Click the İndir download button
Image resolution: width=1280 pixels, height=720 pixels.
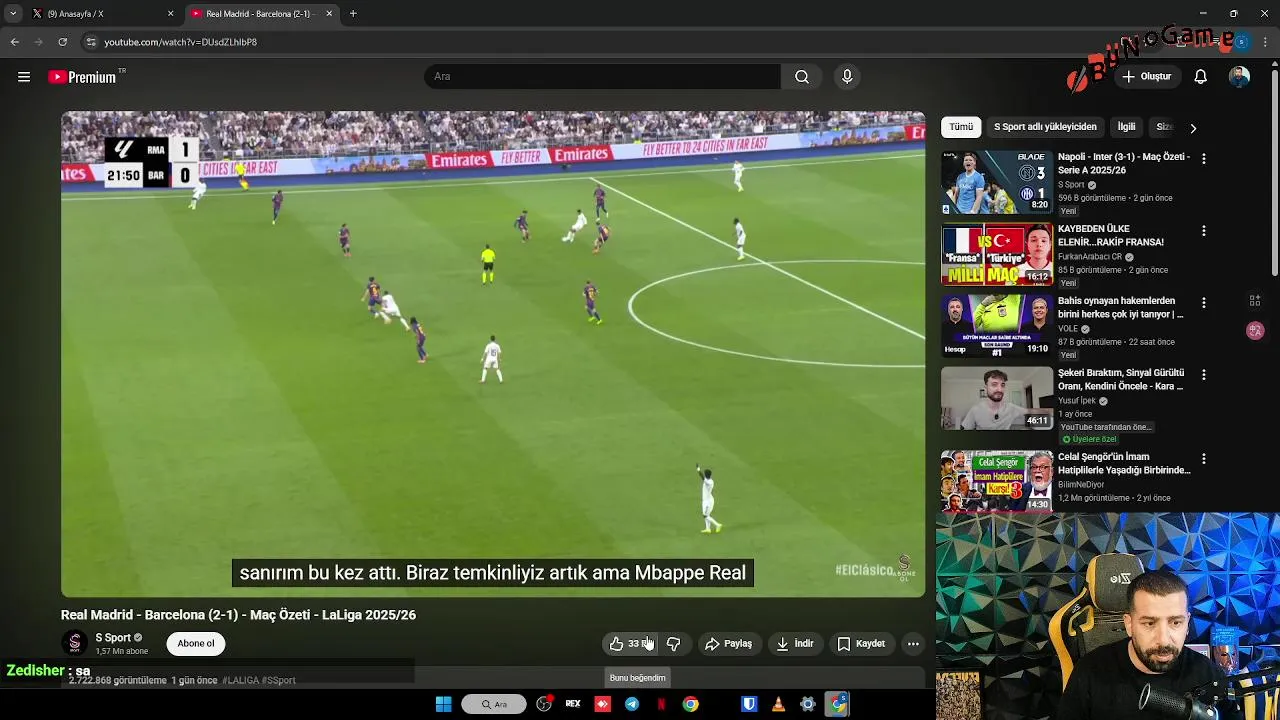click(795, 644)
